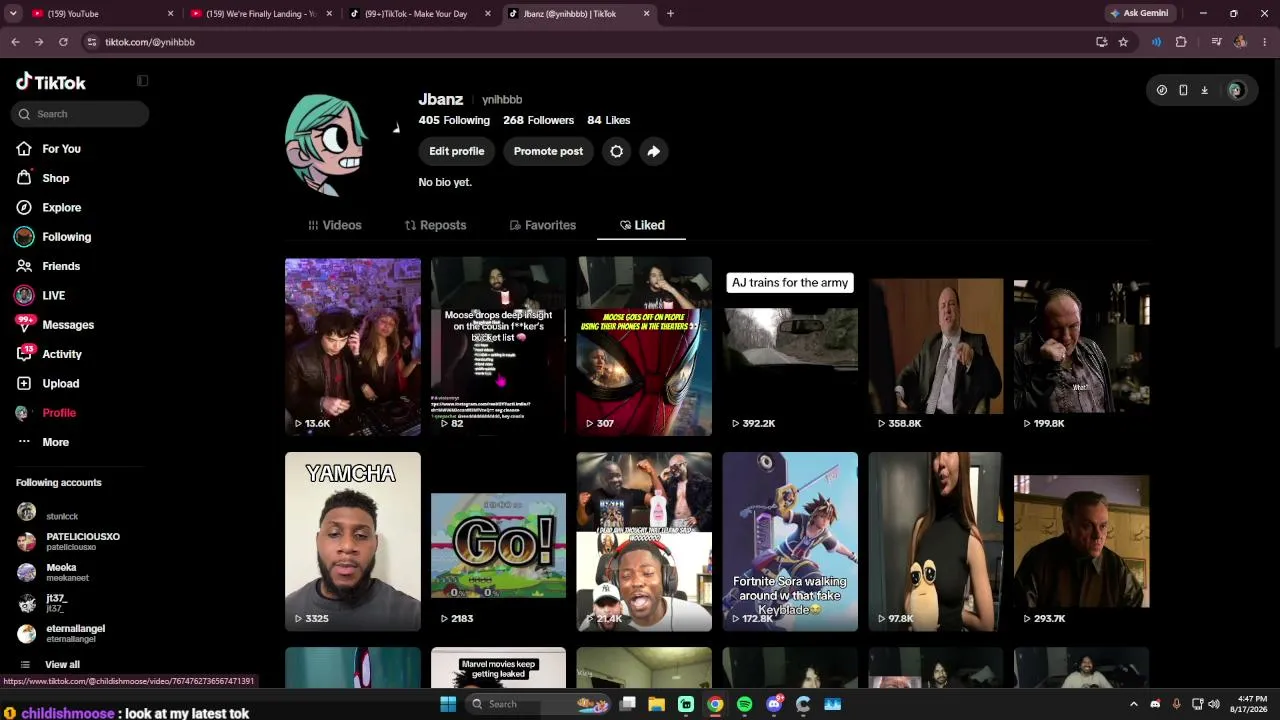
Task: Open Discord from the taskbar
Action: [774, 704]
